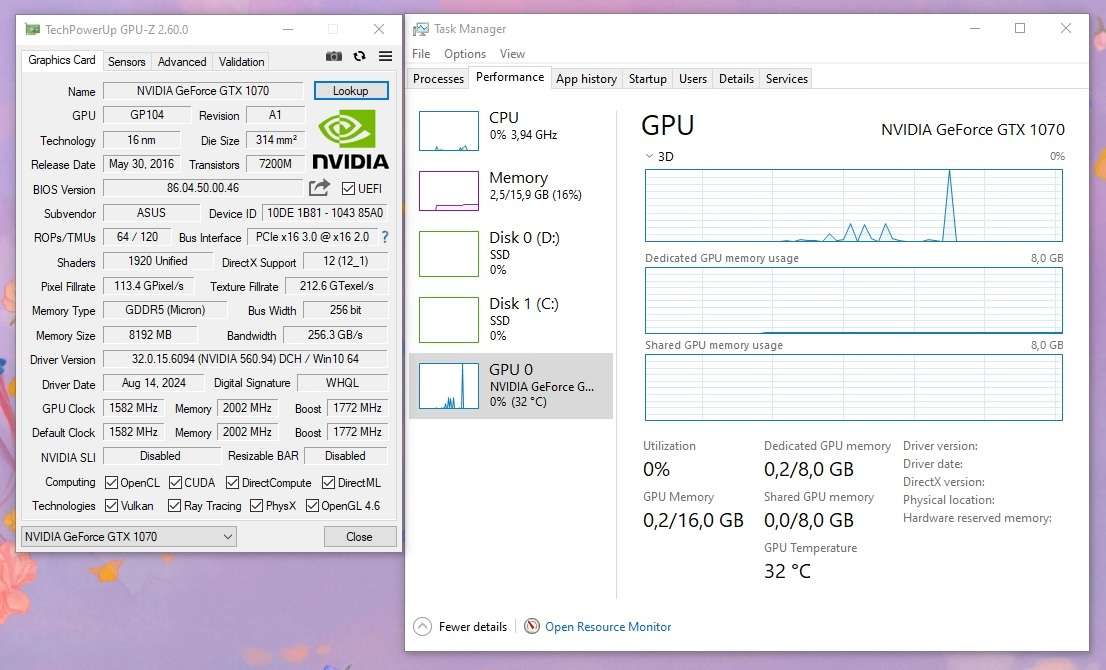The width and height of the screenshot is (1106, 670).
Task: Refresh GPU-Z readings with the refresh icon
Action: (x=358, y=56)
